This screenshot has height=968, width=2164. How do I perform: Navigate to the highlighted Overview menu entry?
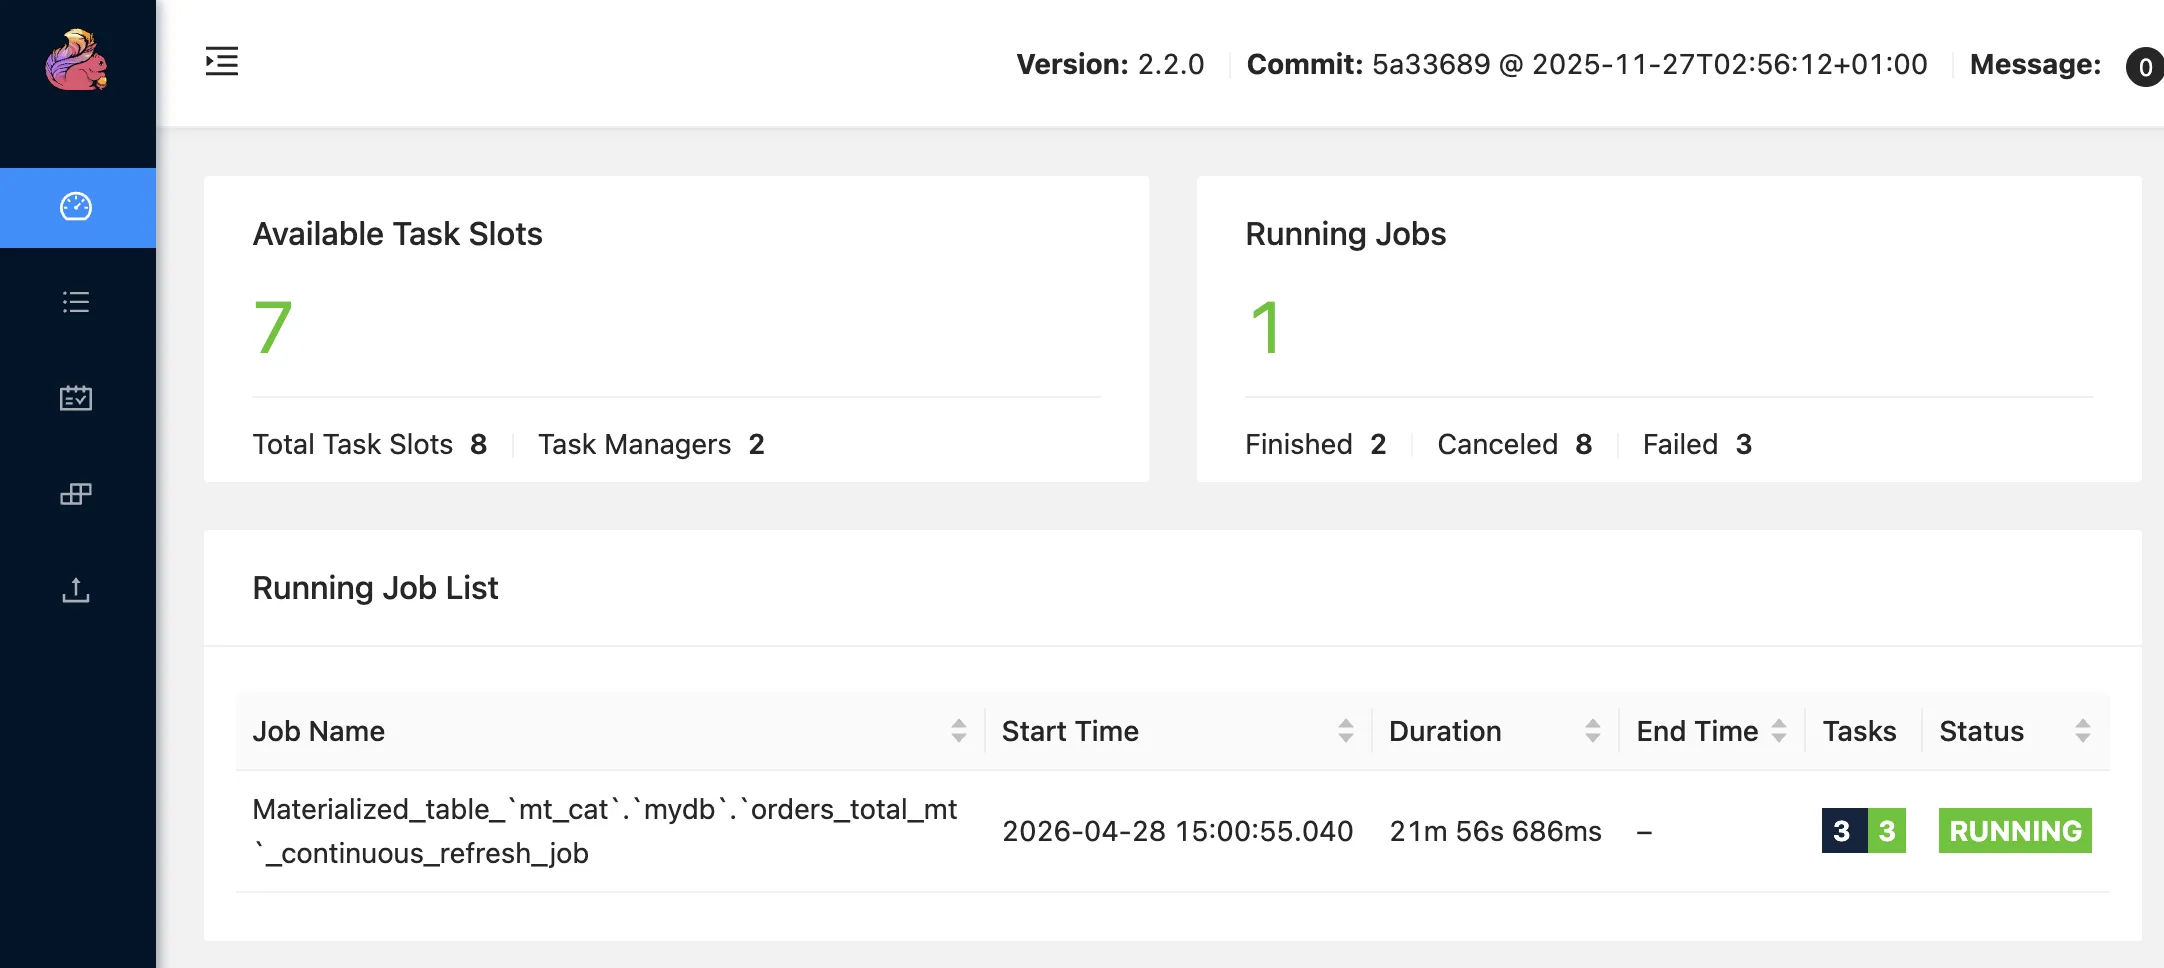[x=78, y=207]
